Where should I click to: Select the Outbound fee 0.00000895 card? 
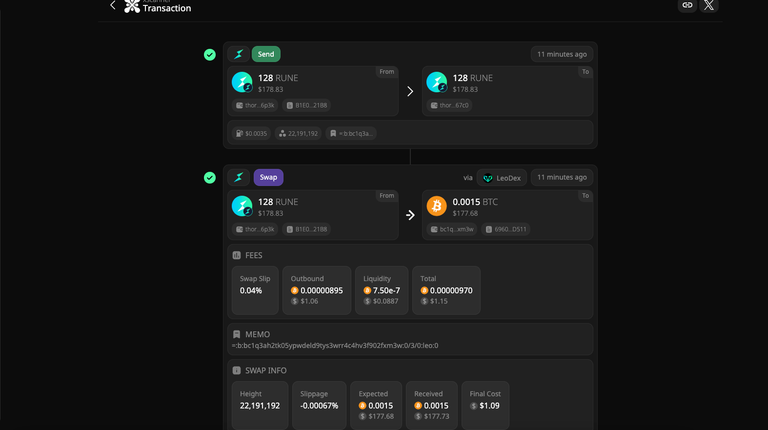coord(316,290)
